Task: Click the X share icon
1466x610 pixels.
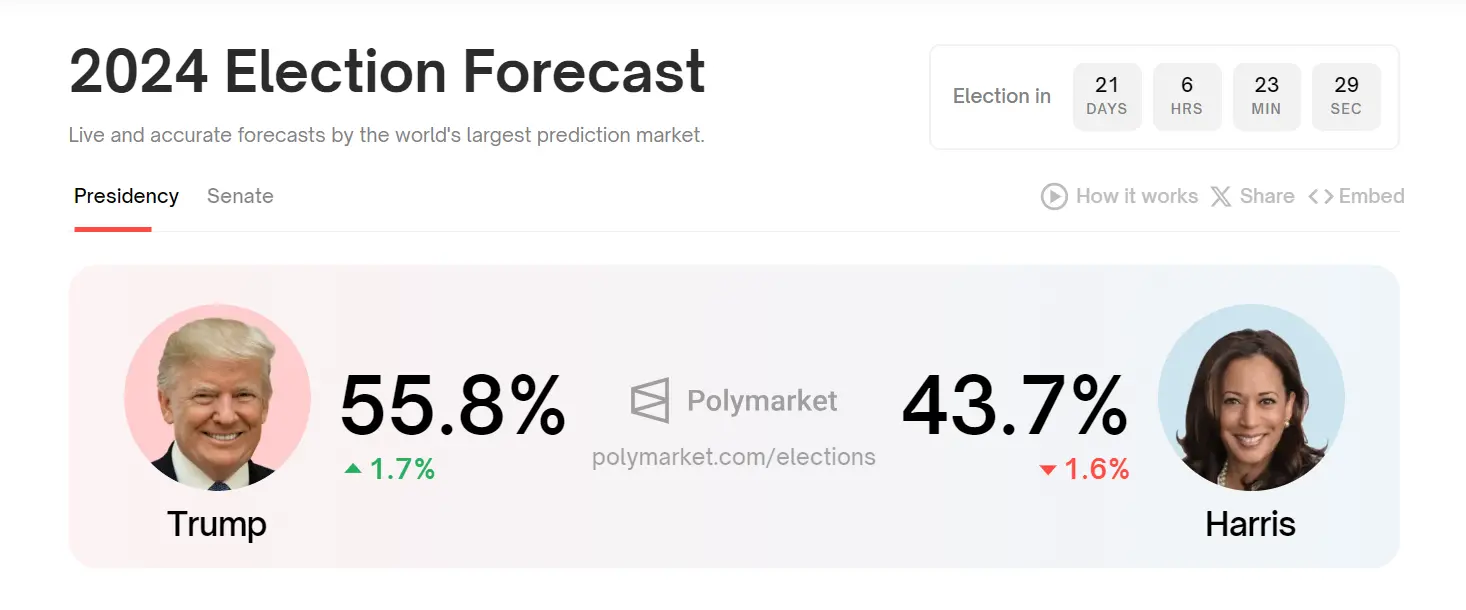Action: pyautogui.click(x=1220, y=196)
